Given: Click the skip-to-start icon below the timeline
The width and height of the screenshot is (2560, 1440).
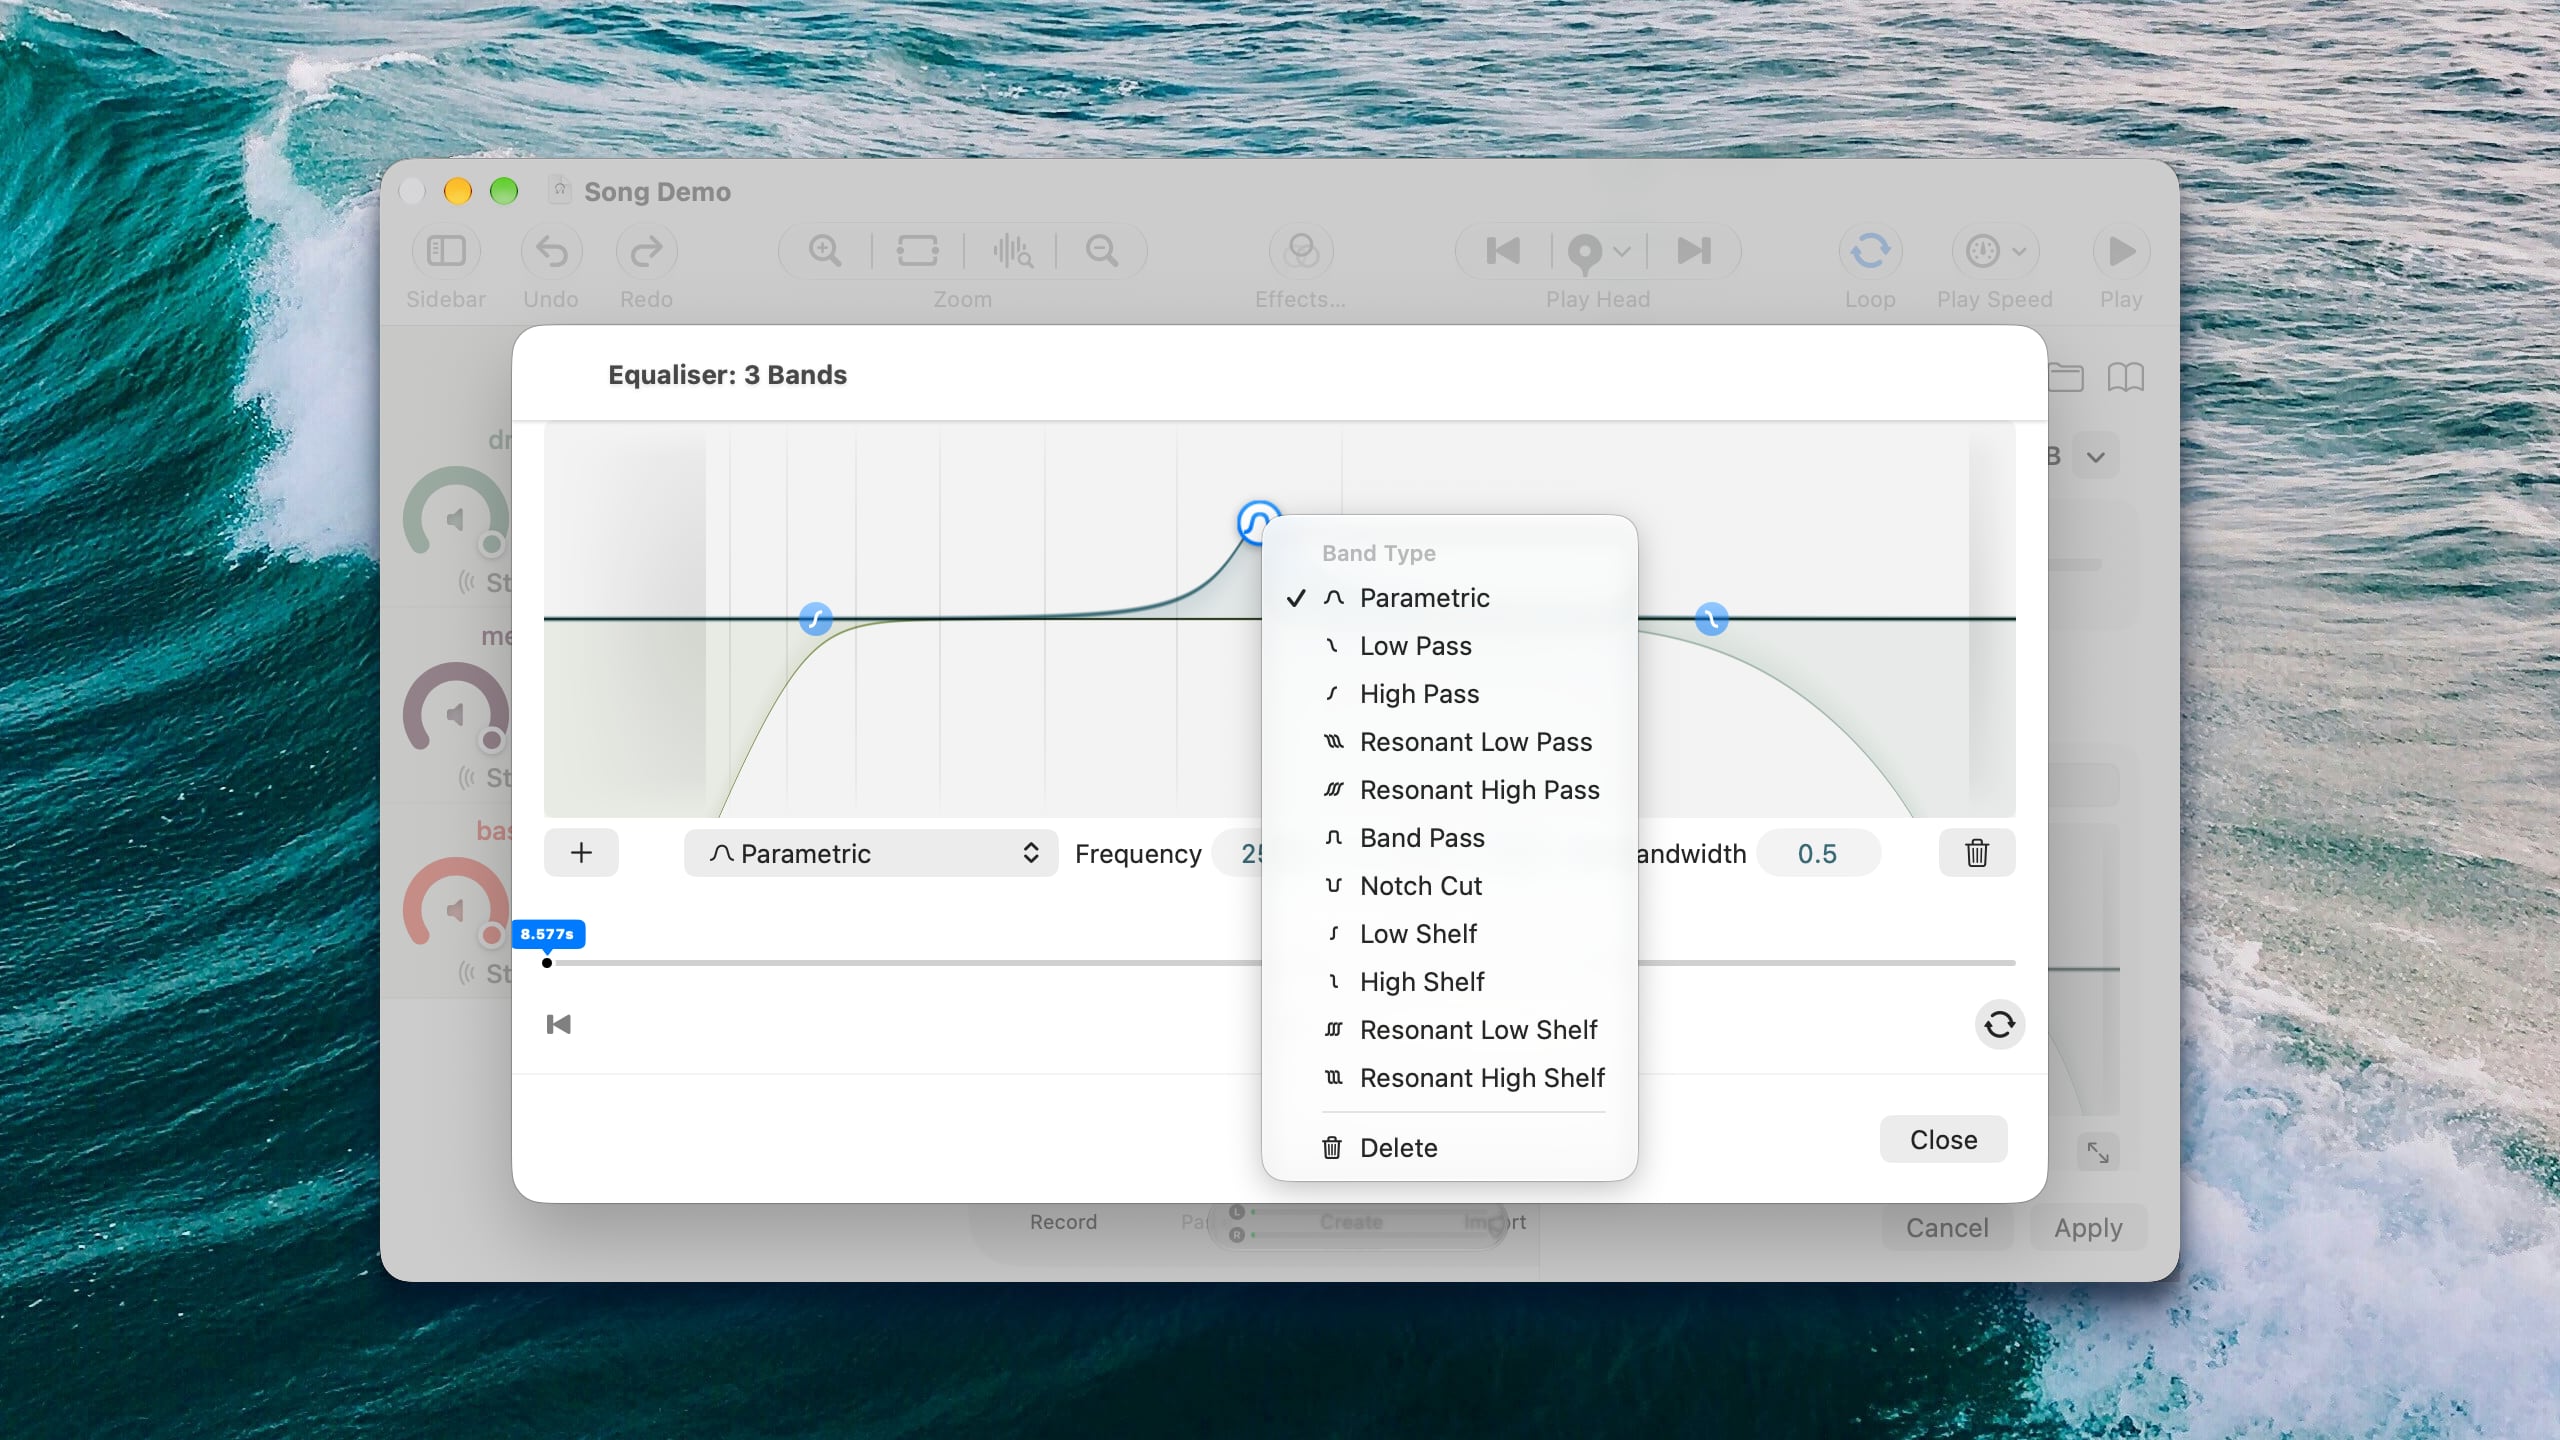Looking at the screenshot, I should point(559,1024).
